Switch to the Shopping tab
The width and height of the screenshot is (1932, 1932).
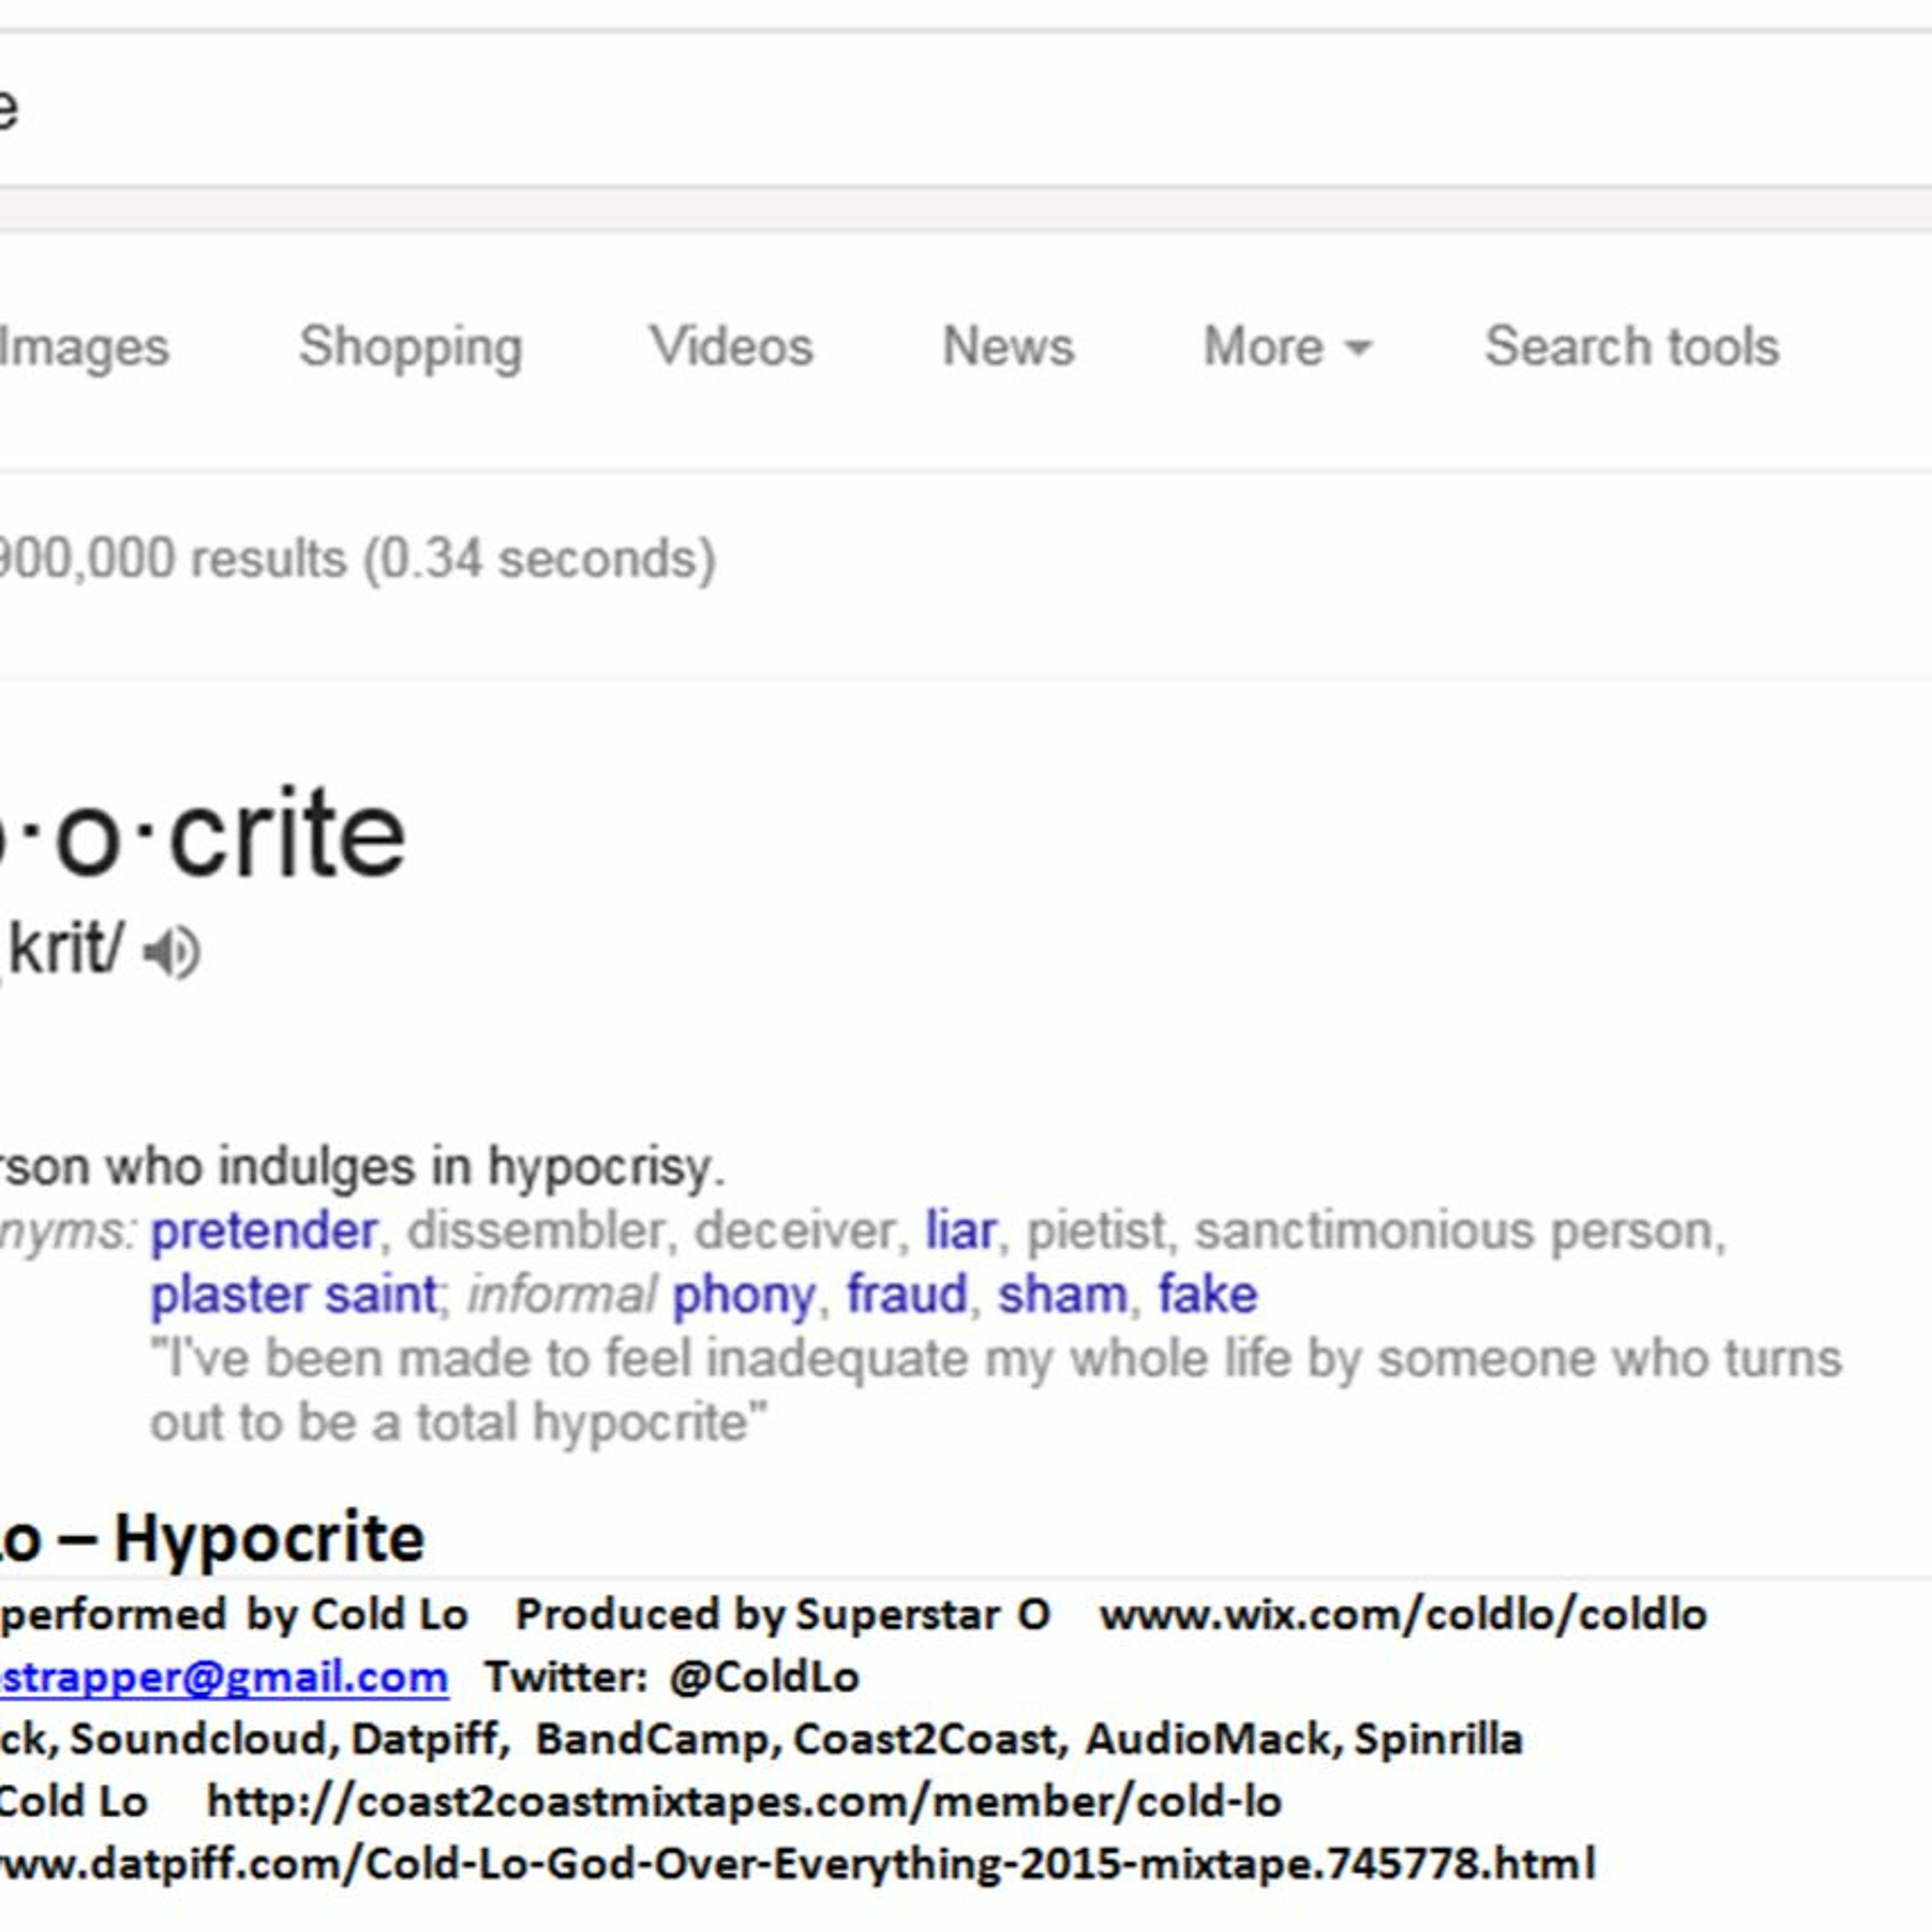411,347
